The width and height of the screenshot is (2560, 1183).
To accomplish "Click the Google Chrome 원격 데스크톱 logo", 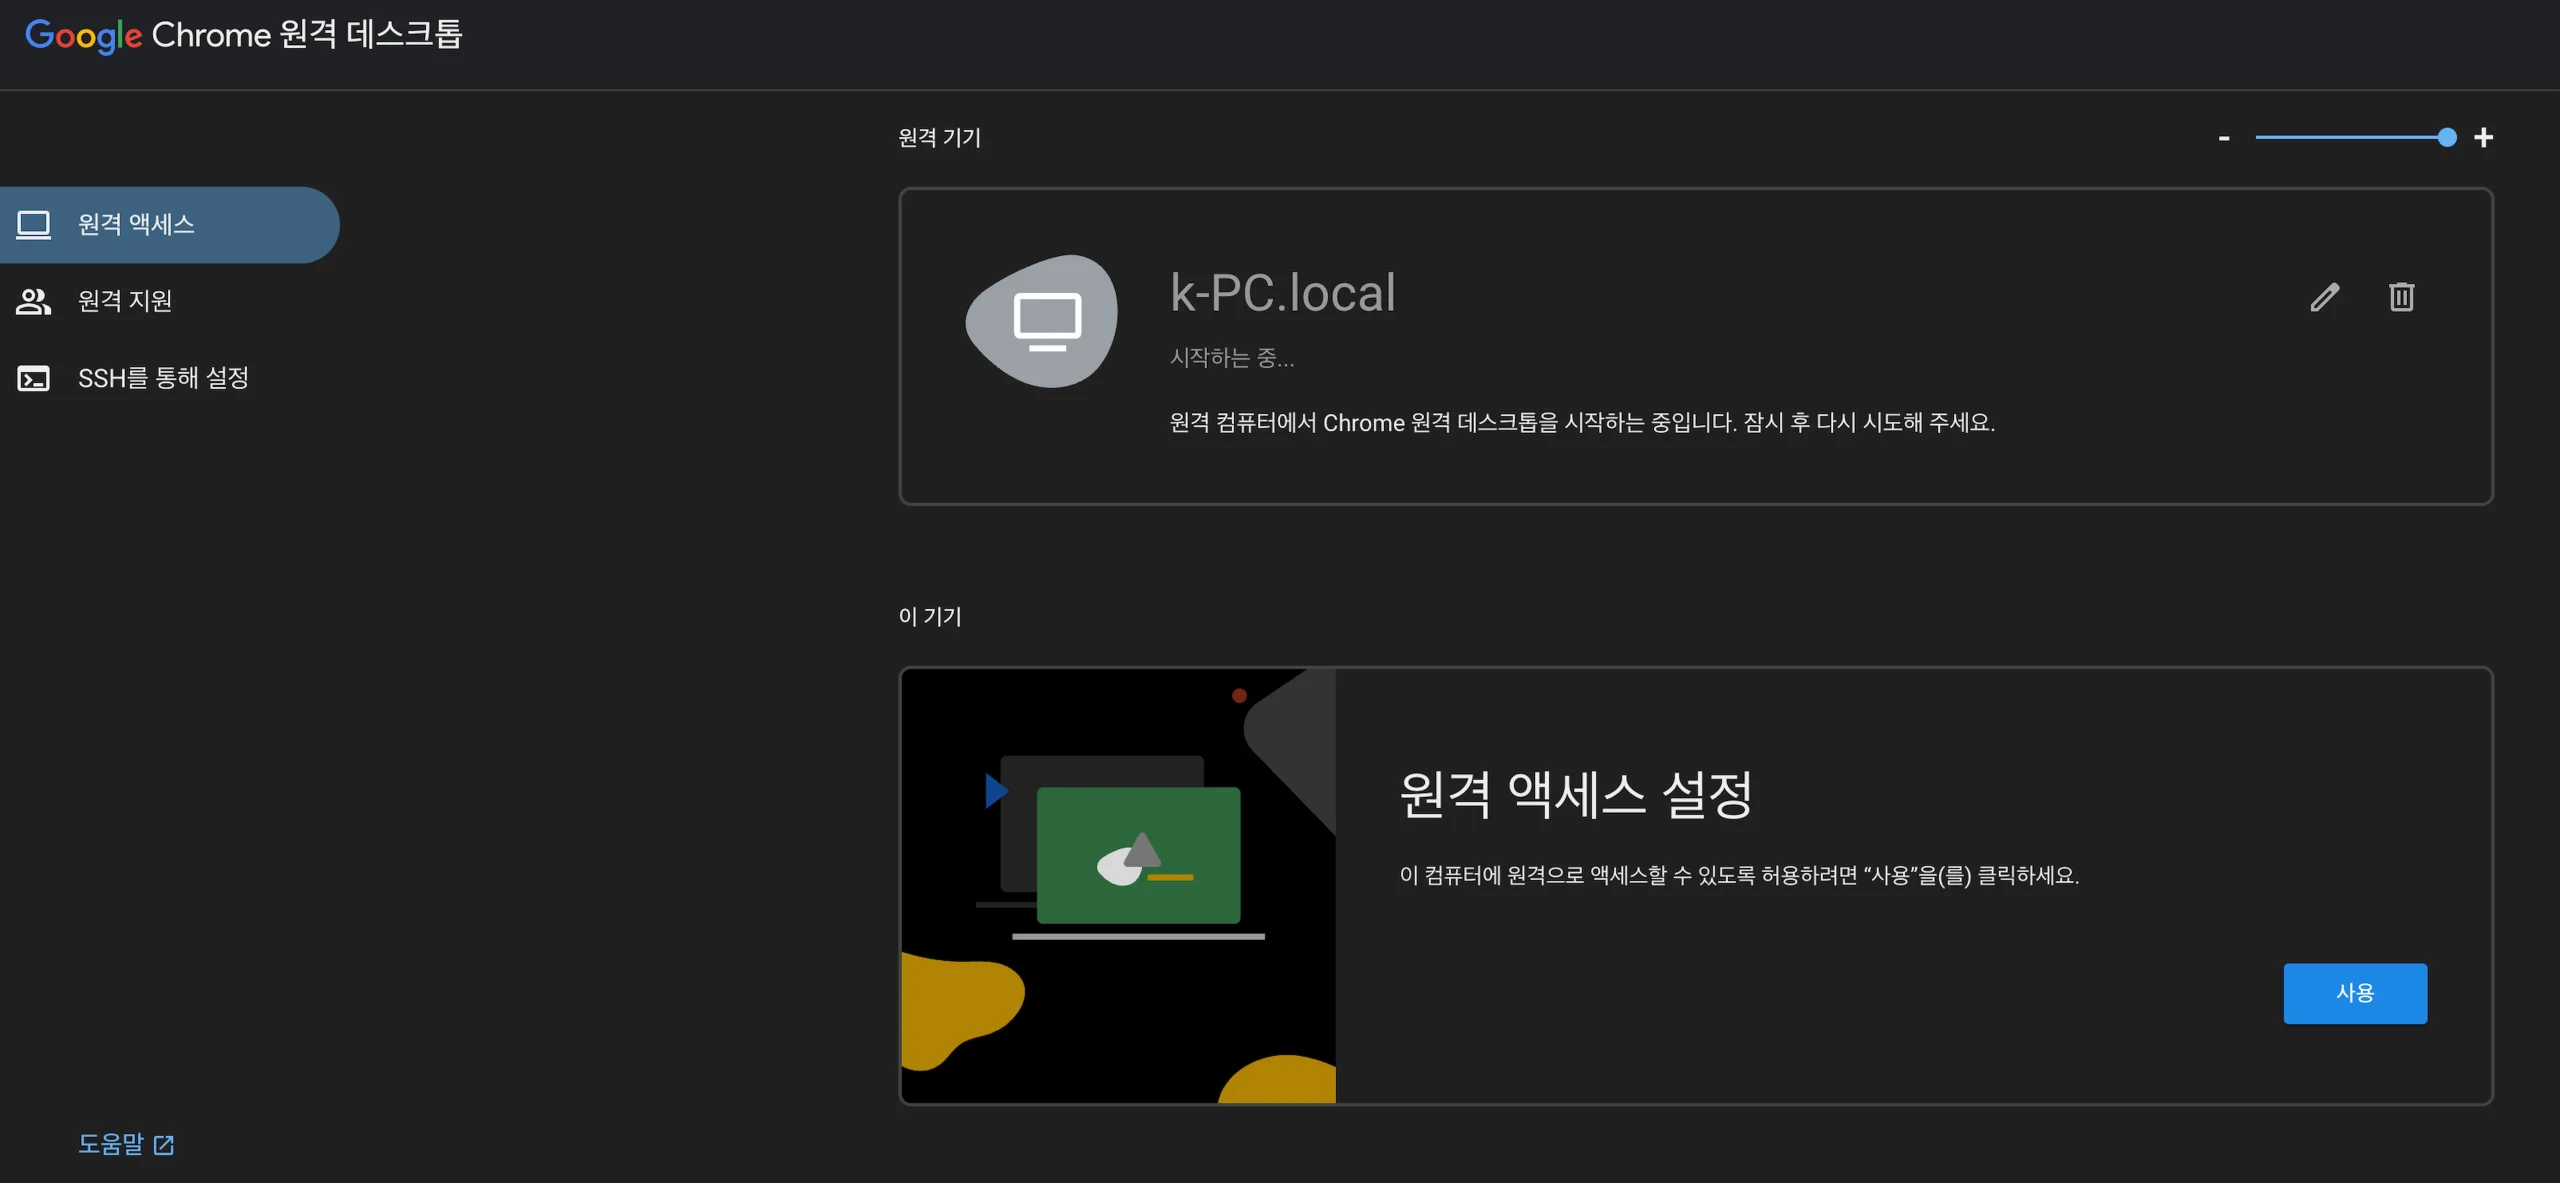I will pyautogui.click(x=243, y=35).
